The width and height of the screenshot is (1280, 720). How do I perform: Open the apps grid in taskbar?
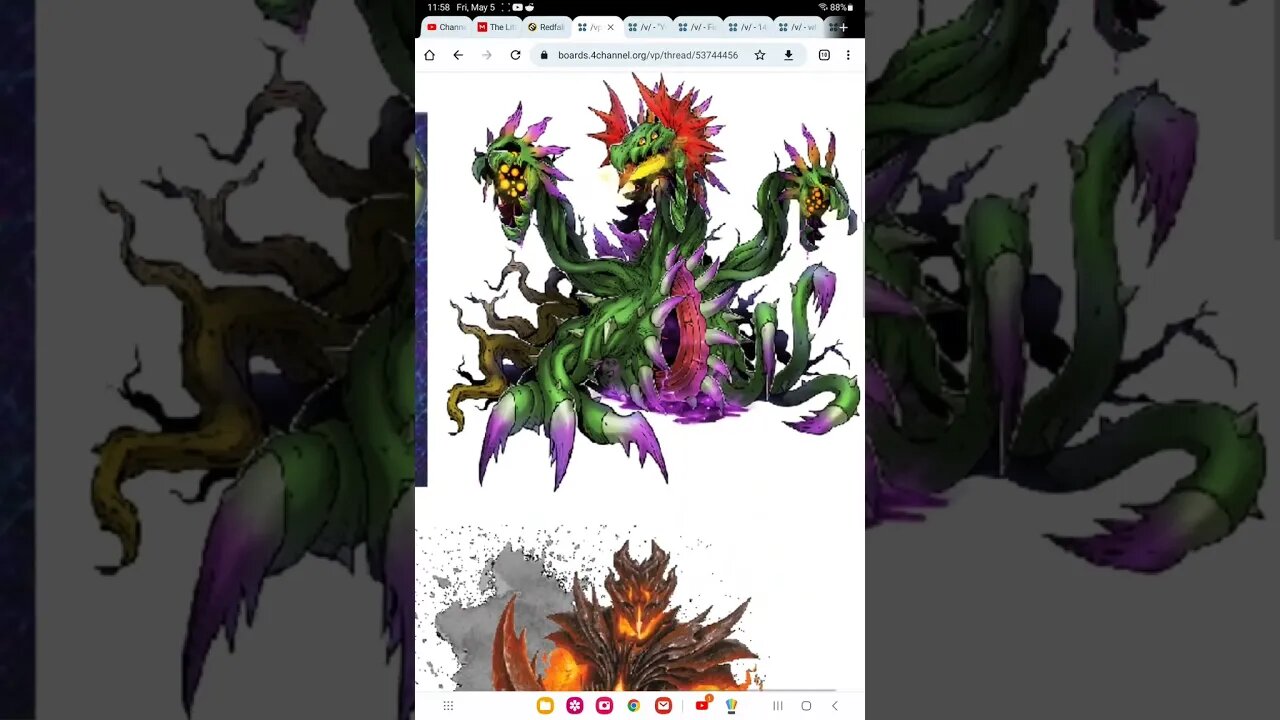448,706
